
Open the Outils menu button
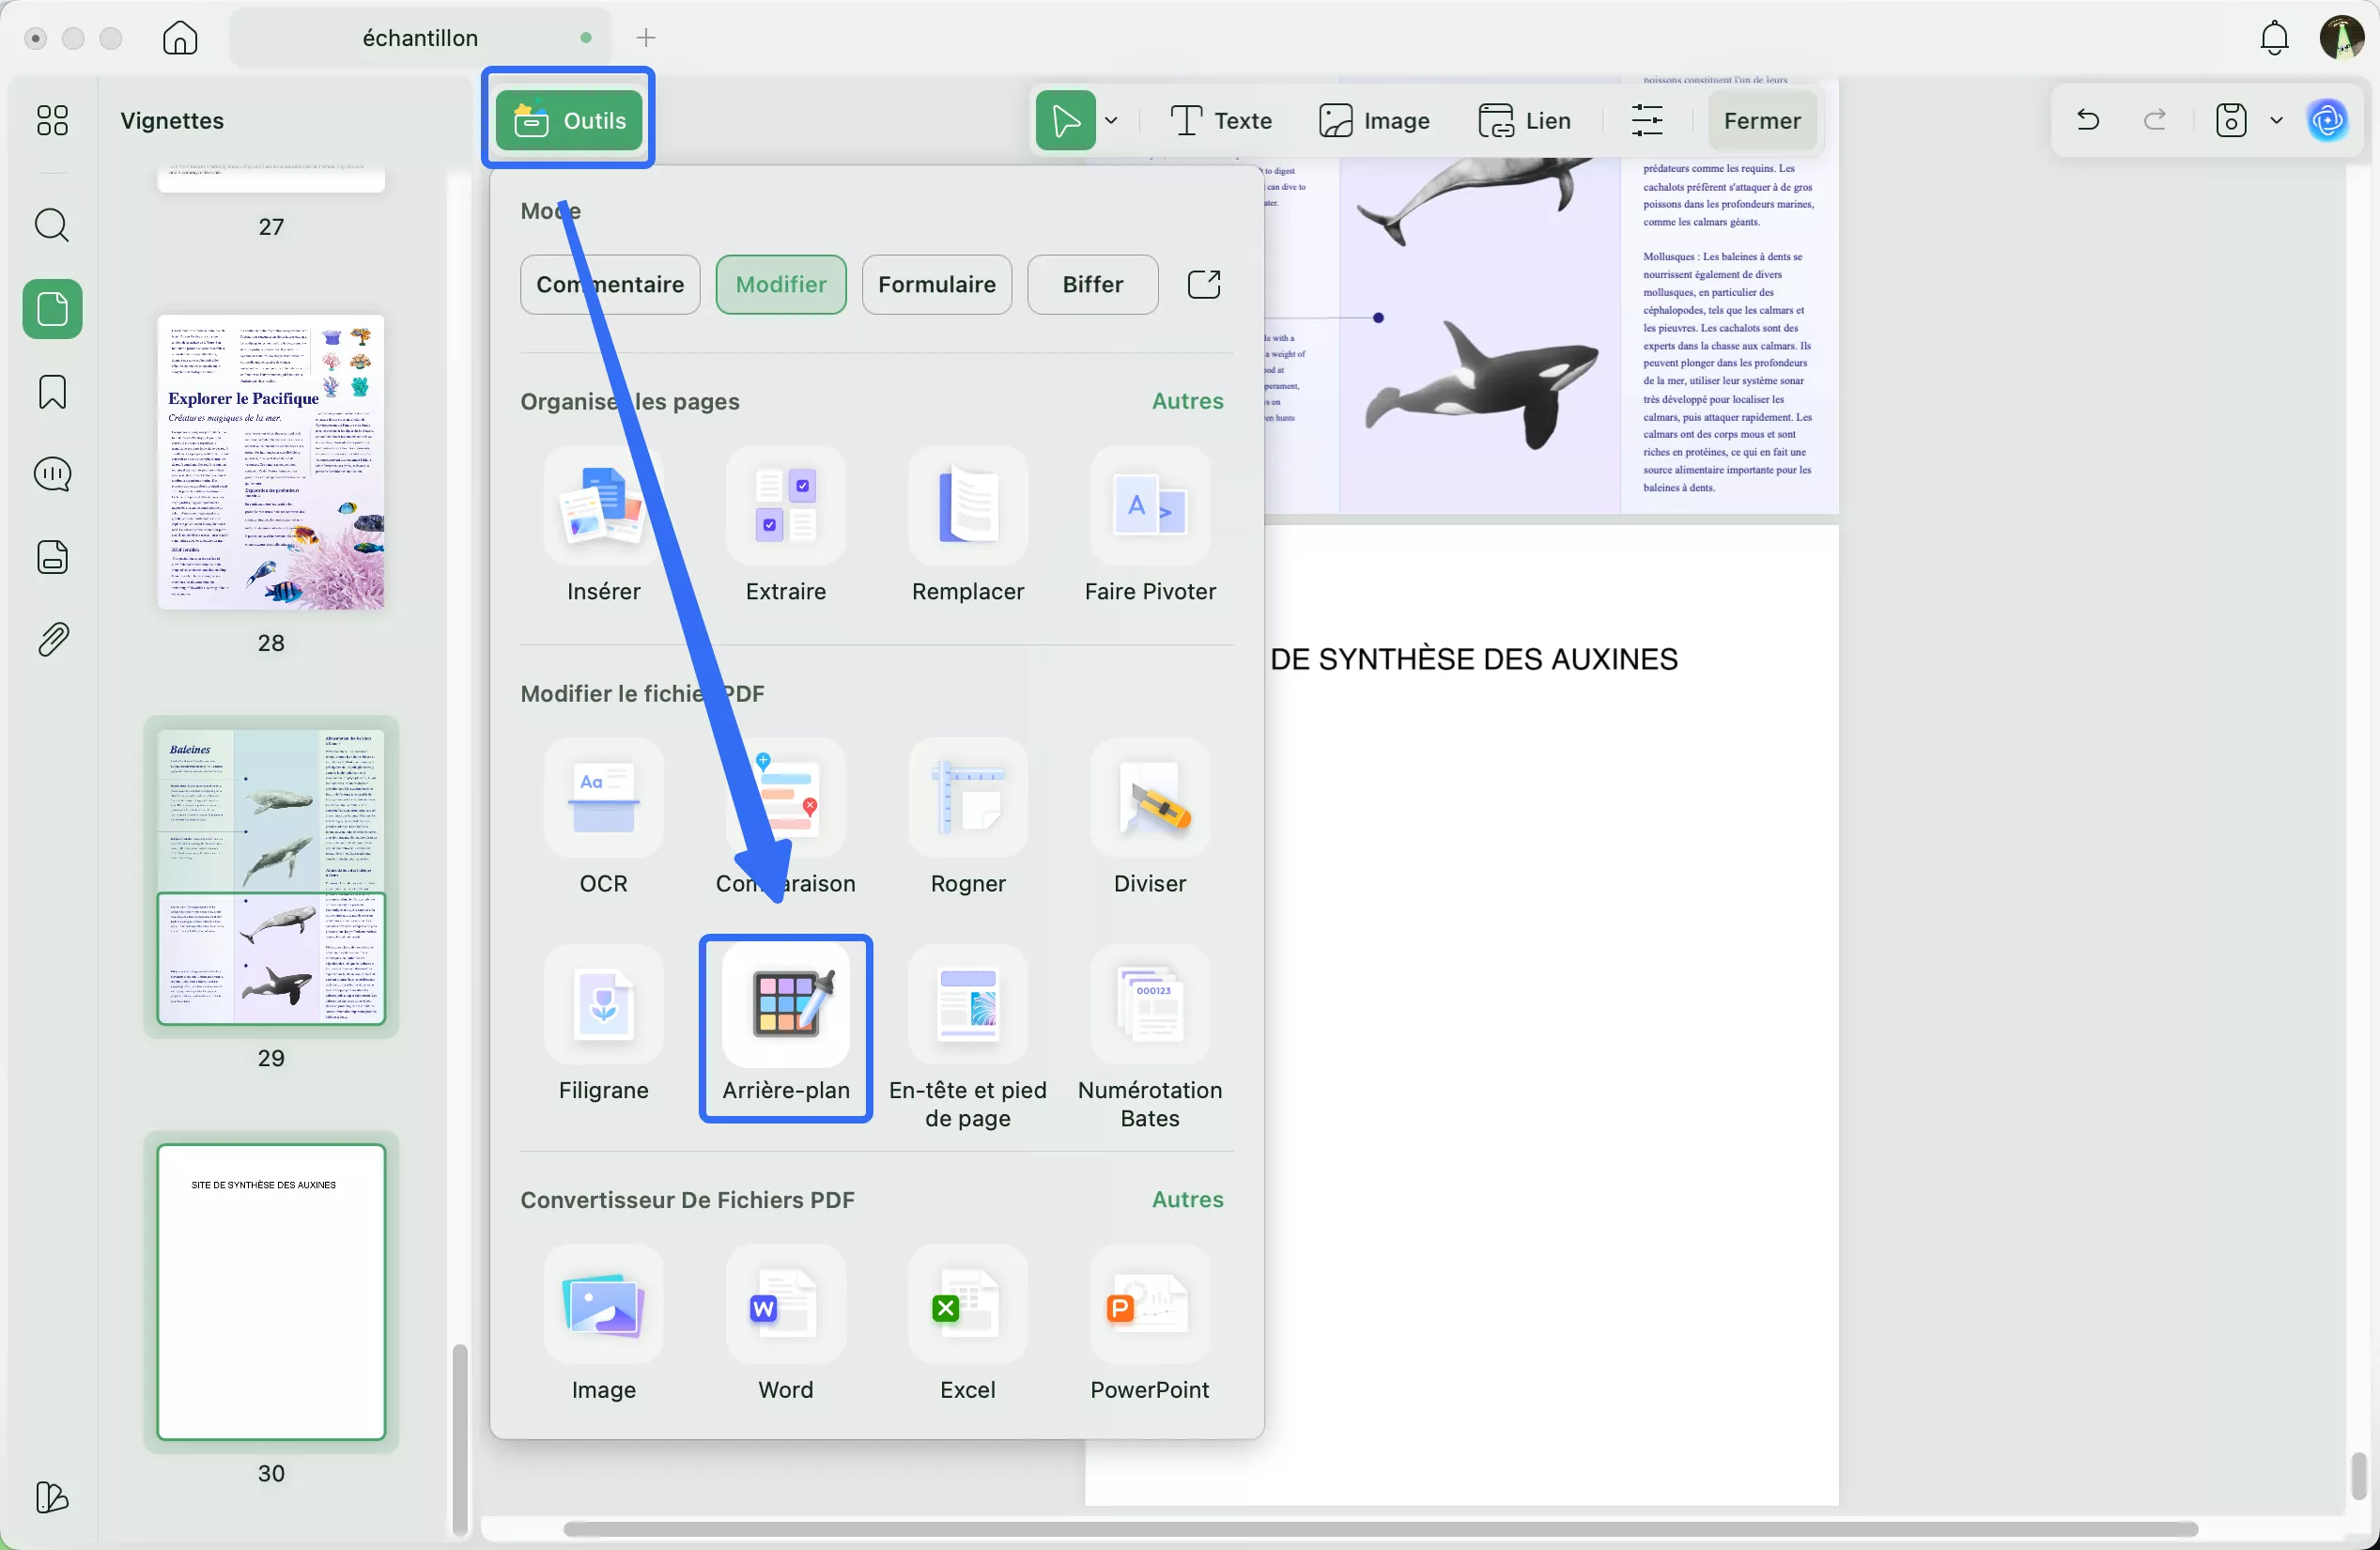tap(568, 120)
